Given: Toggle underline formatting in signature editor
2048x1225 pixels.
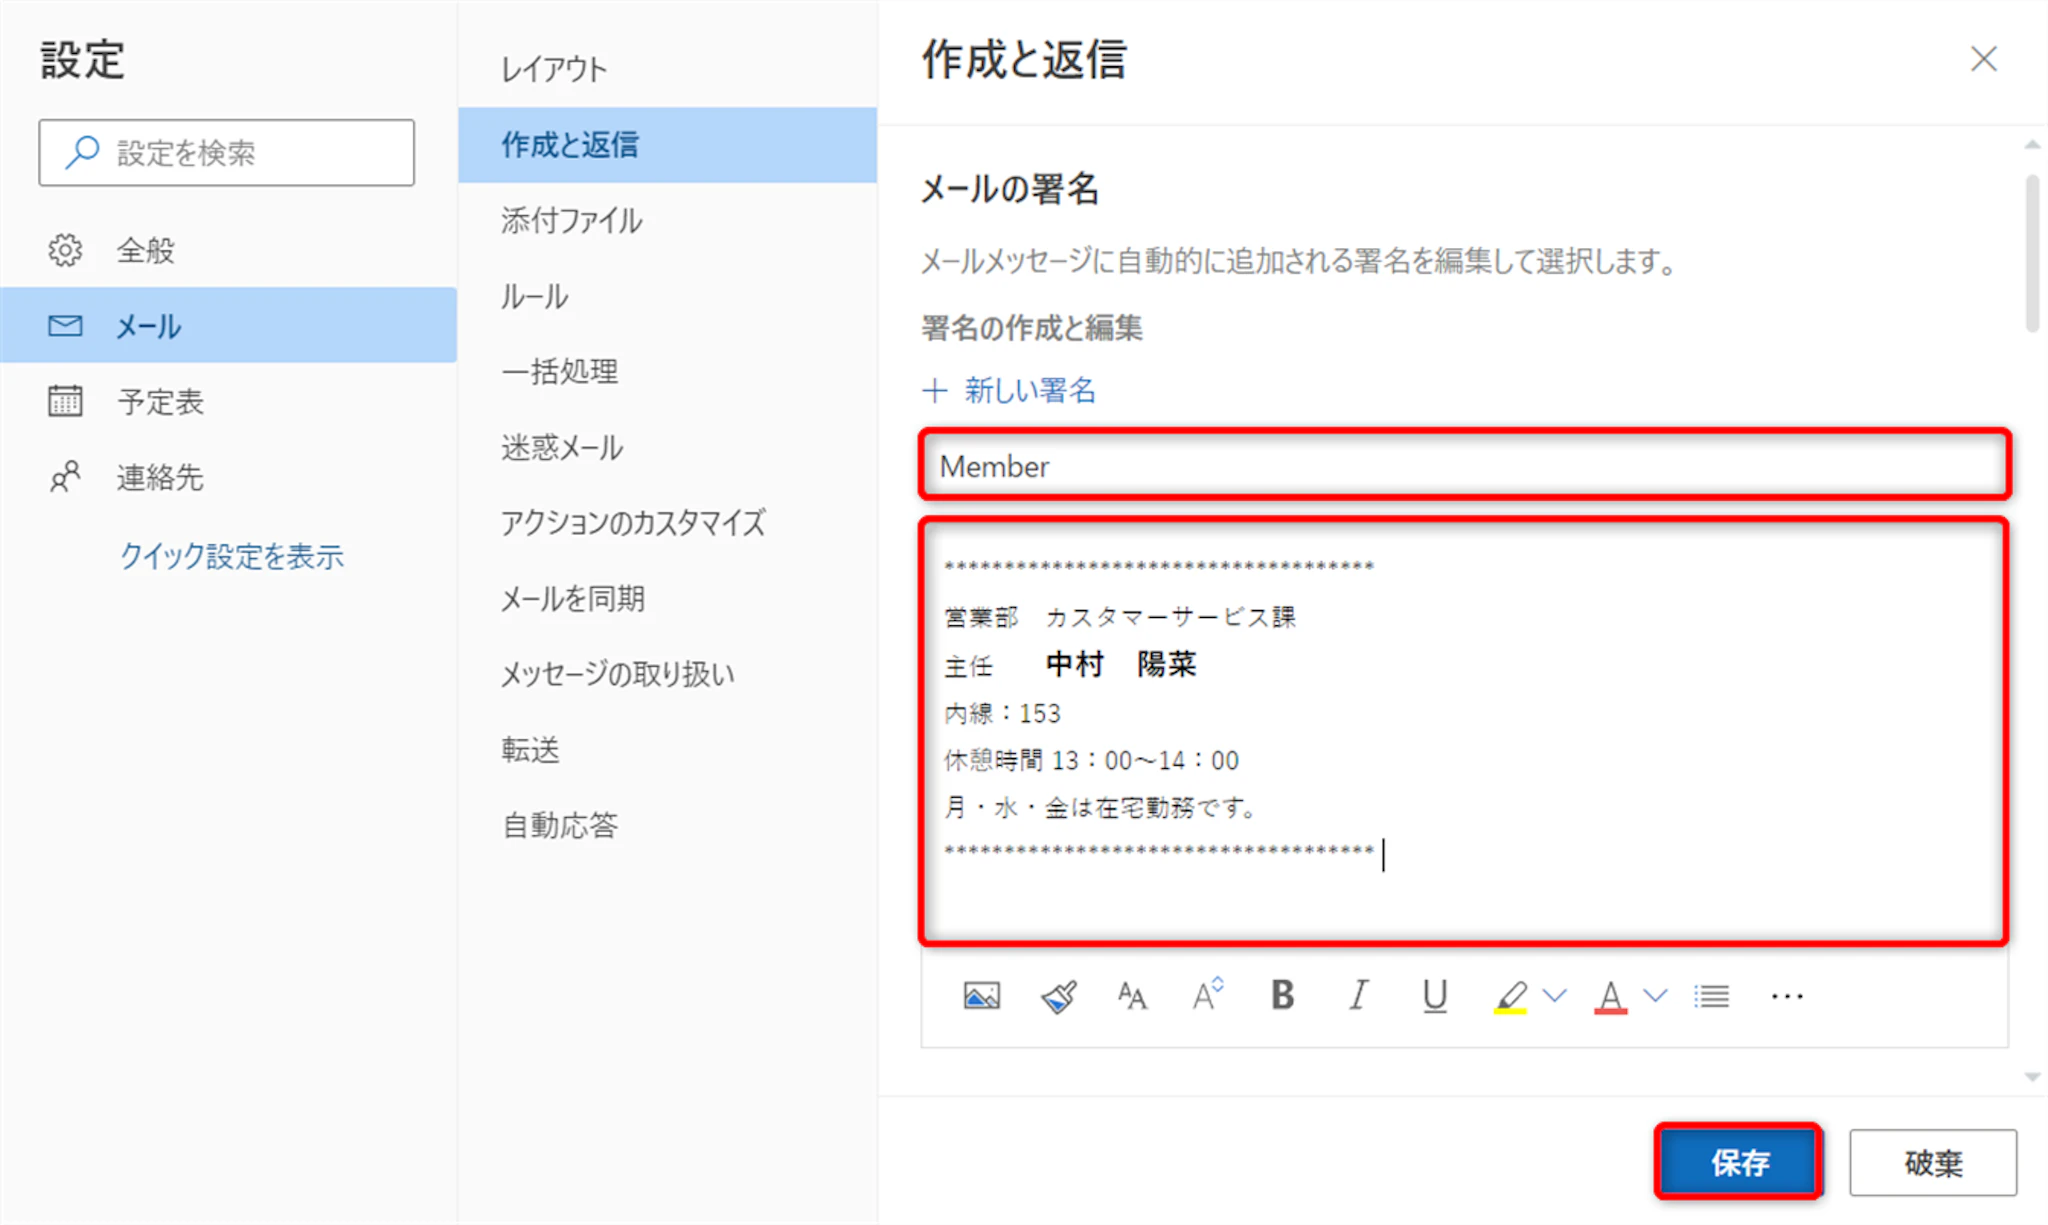Looking at the screenshot, I should coord(1434,996).
